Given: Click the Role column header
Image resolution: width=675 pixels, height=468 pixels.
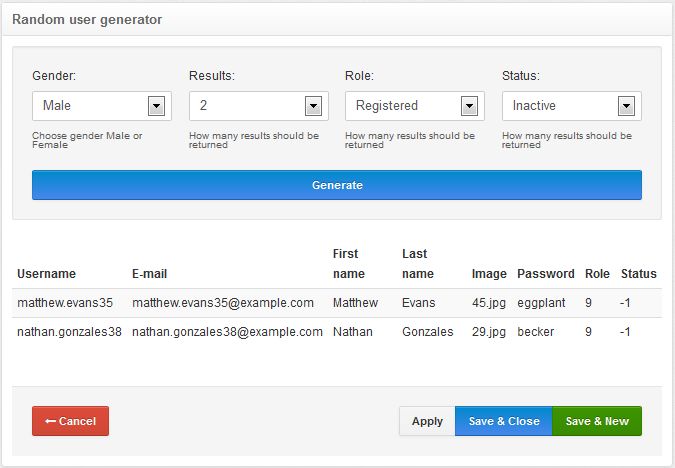Looking at the screenshot, I should [x=597, y=274].
